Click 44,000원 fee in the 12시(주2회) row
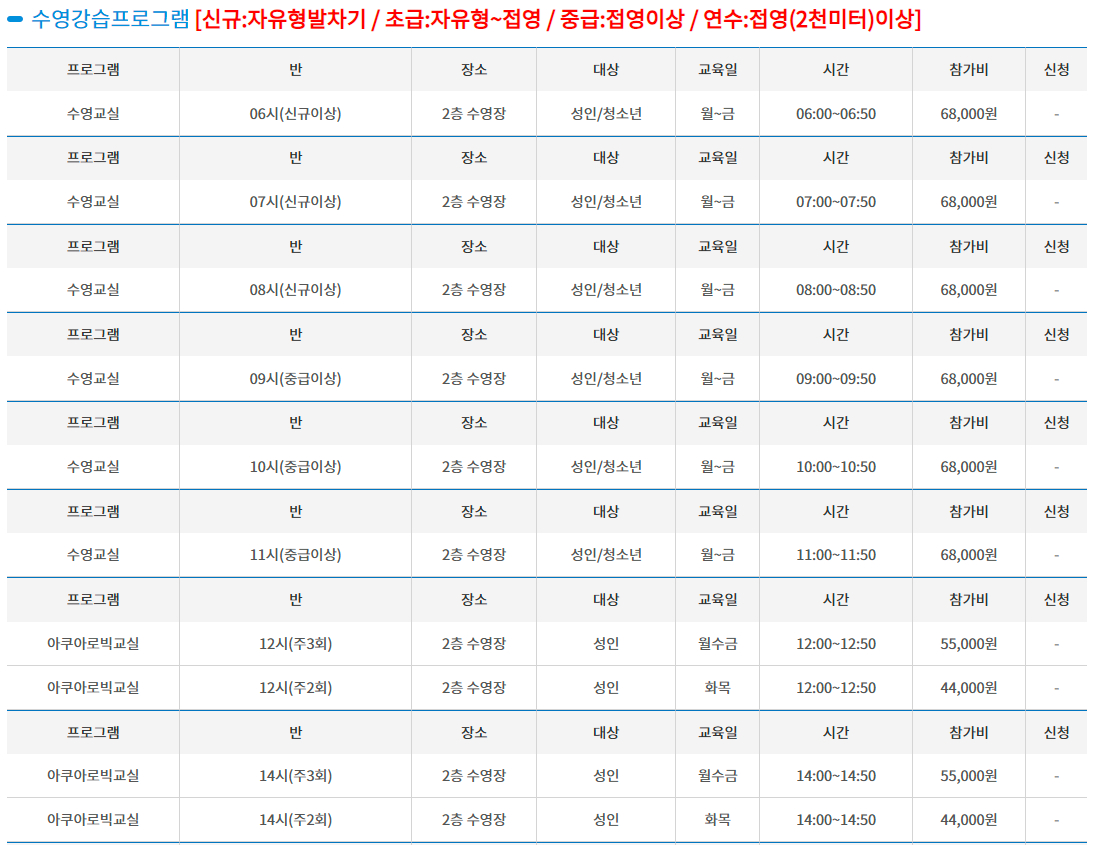This screenshot has width=1094, height=845. (x=968, y=688)
